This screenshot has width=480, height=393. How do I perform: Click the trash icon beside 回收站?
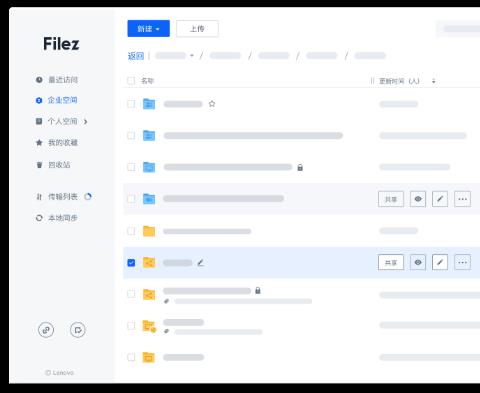point(39,165)
